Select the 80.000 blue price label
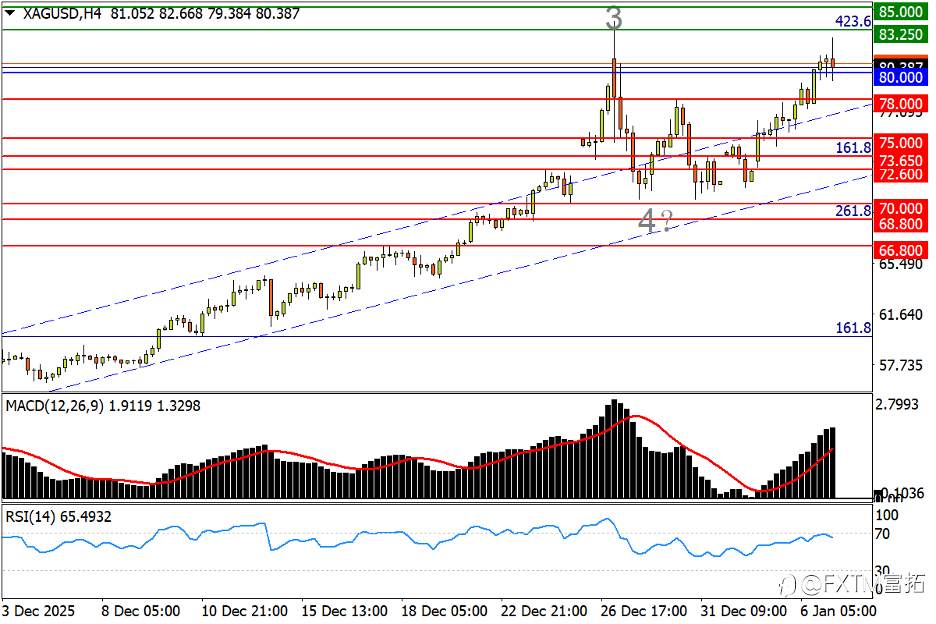936x624 pixels. point(901,78)
